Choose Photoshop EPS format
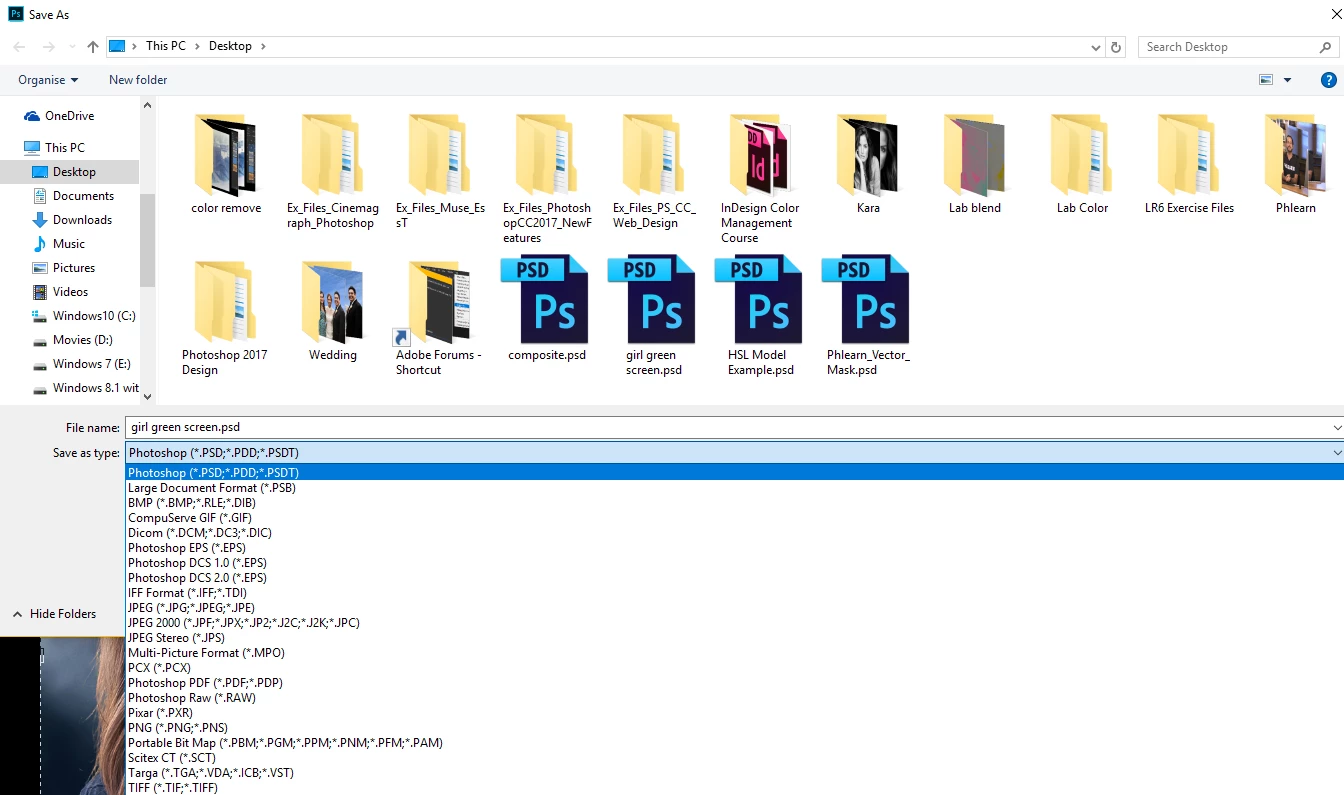 click(x=187, y=548)
